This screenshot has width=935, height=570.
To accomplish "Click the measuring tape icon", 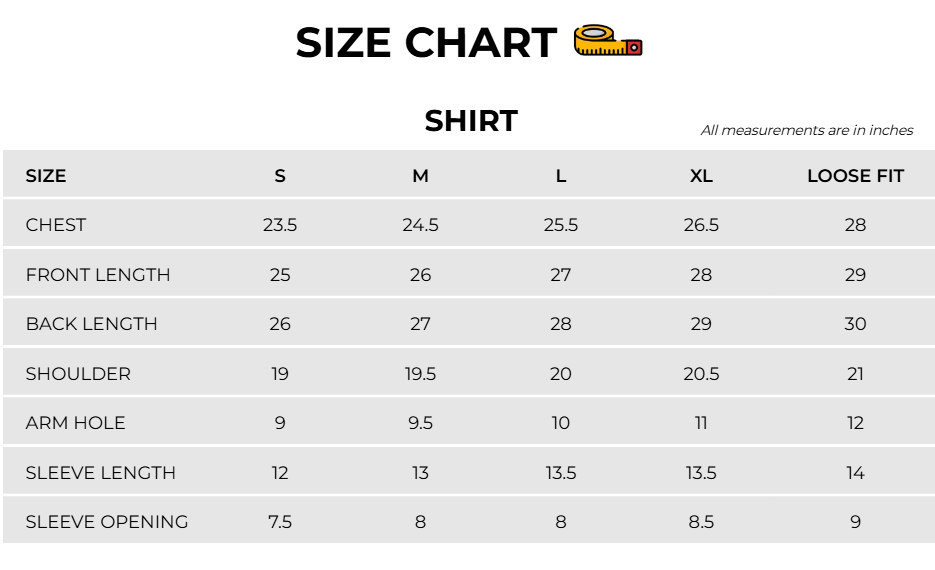I will pyautogui.click(x=608, y=41).
